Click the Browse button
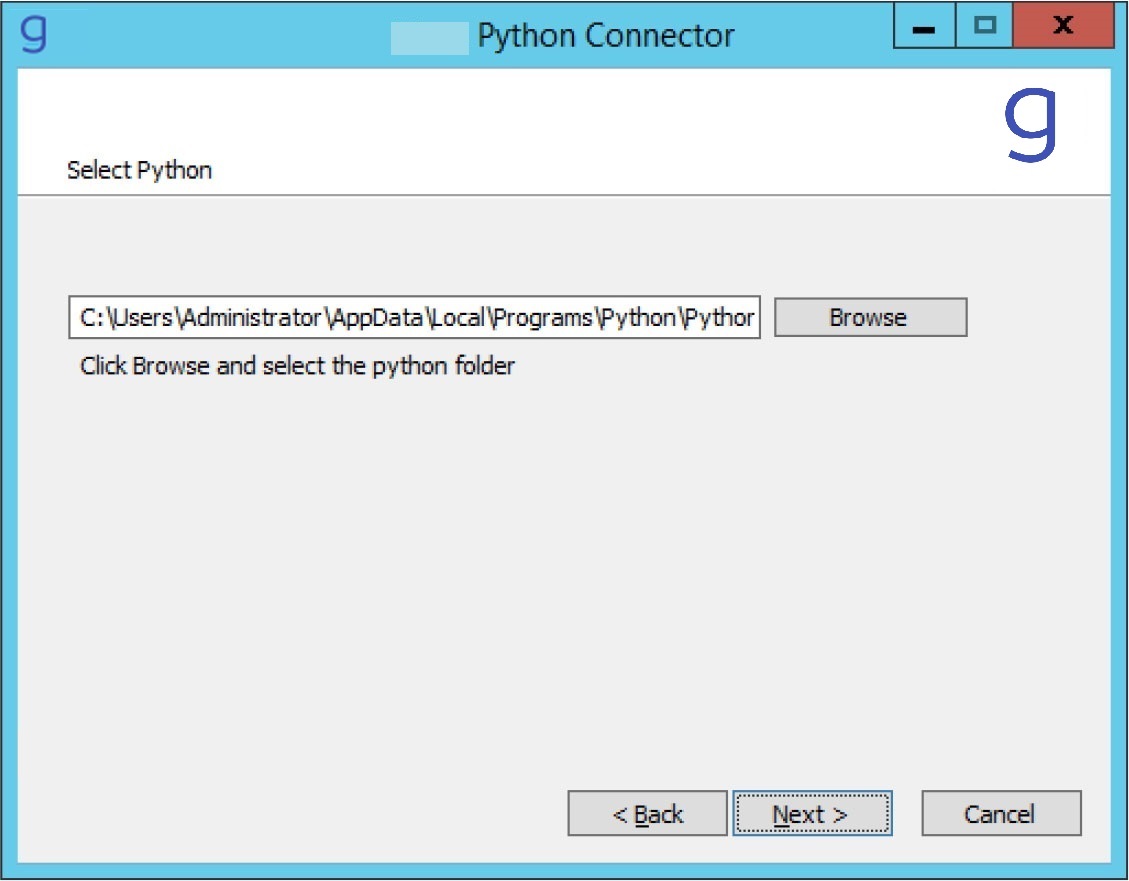1129x881 pixels. pos(871,317)
